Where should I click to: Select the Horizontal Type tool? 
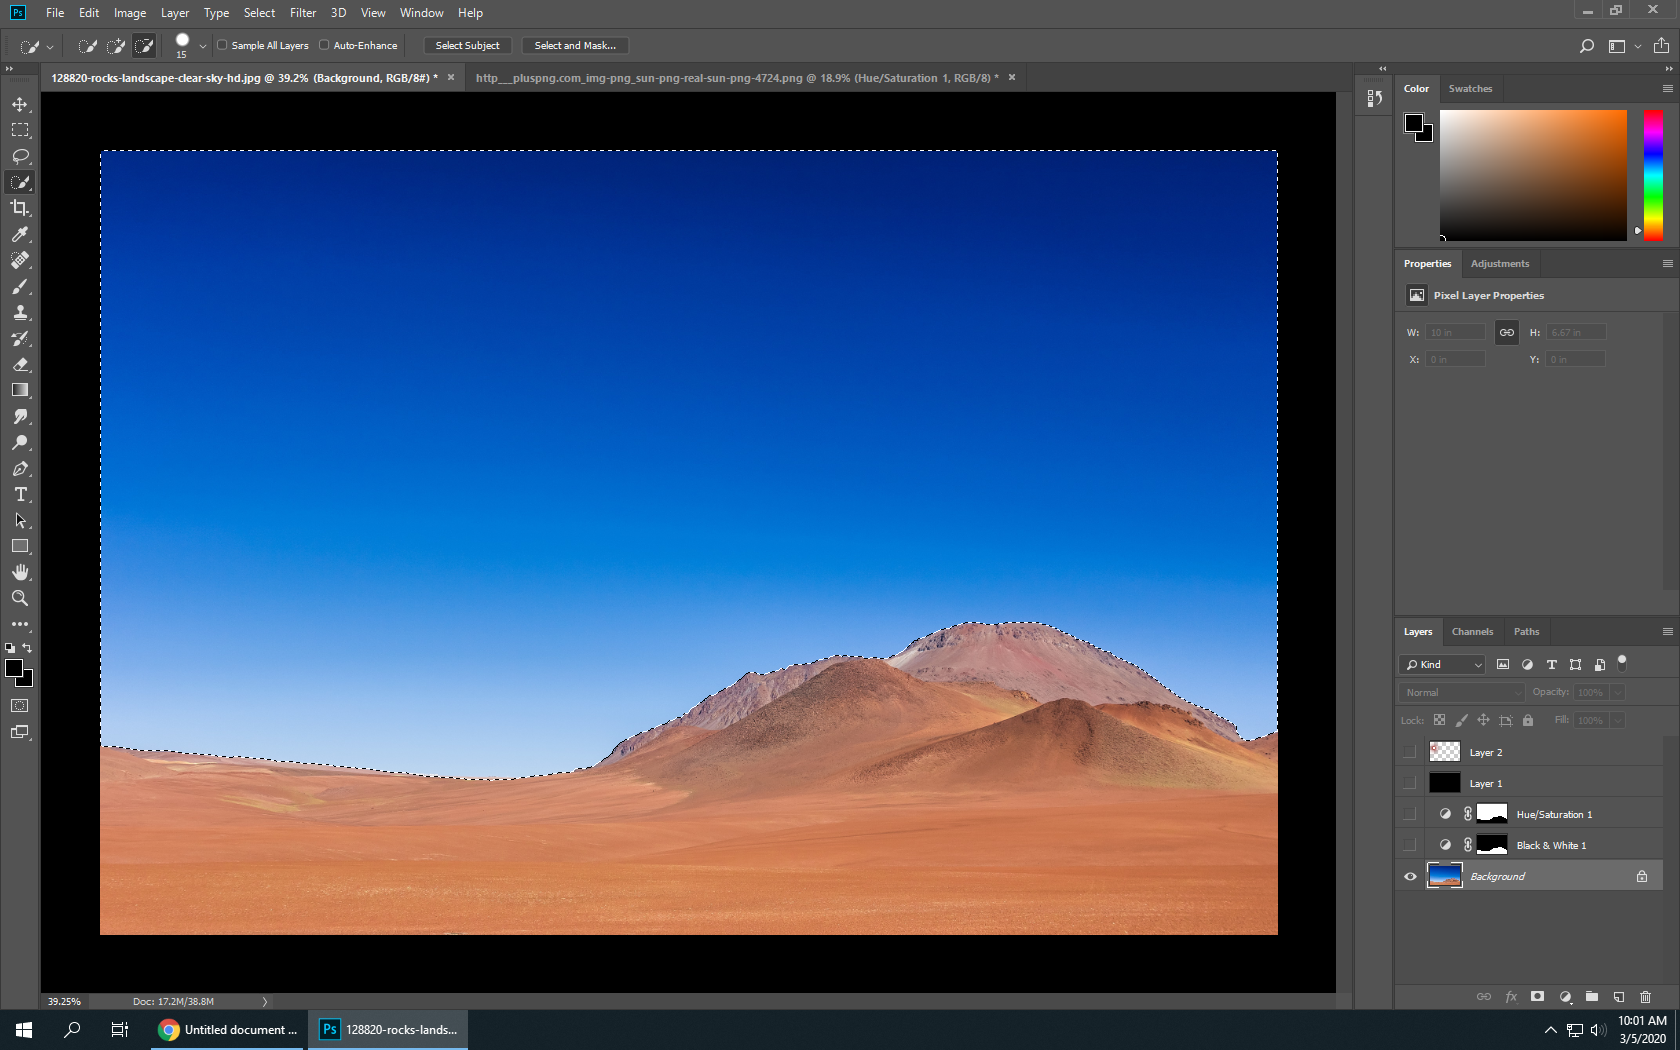click(20, 494)
